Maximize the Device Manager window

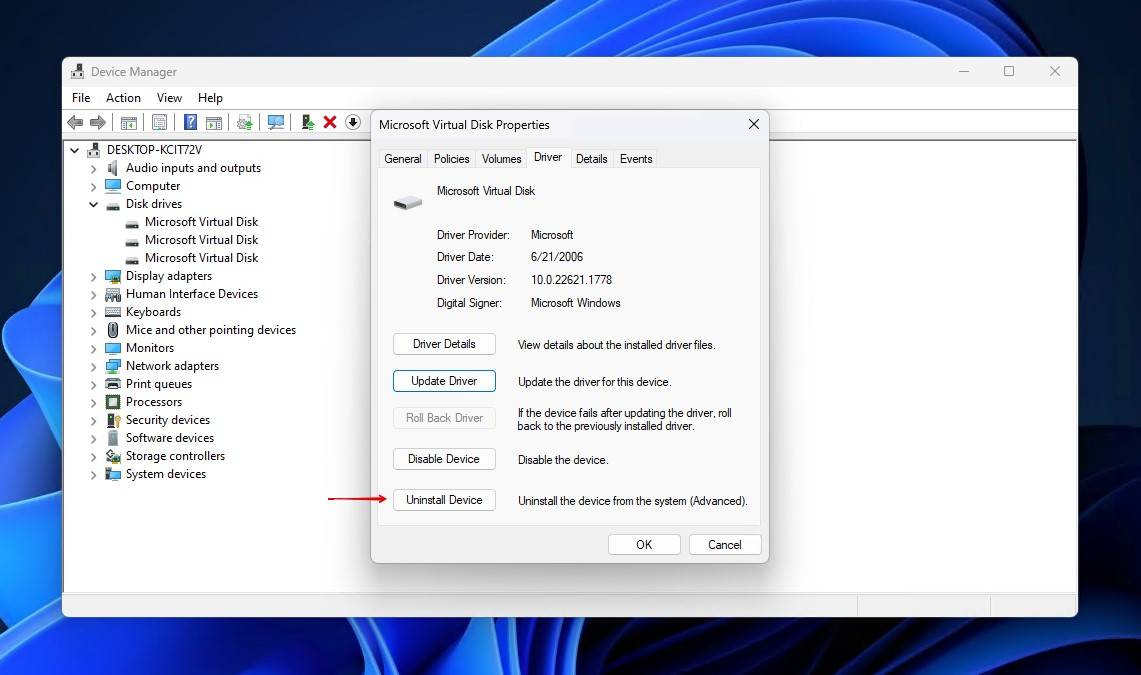(1009, 71)
